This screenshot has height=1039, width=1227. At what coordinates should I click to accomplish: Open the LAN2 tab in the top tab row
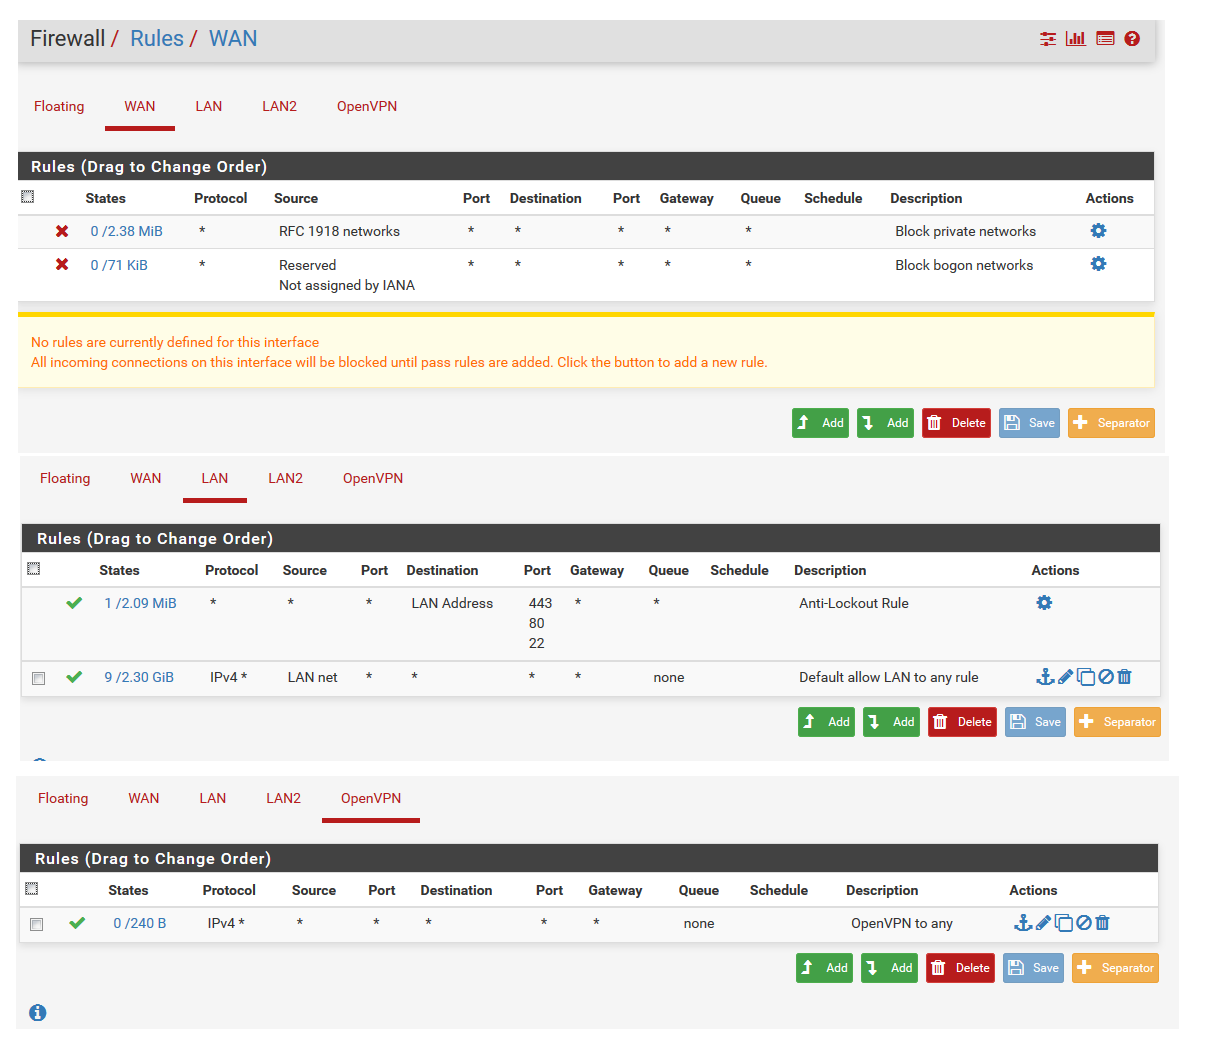279,107
